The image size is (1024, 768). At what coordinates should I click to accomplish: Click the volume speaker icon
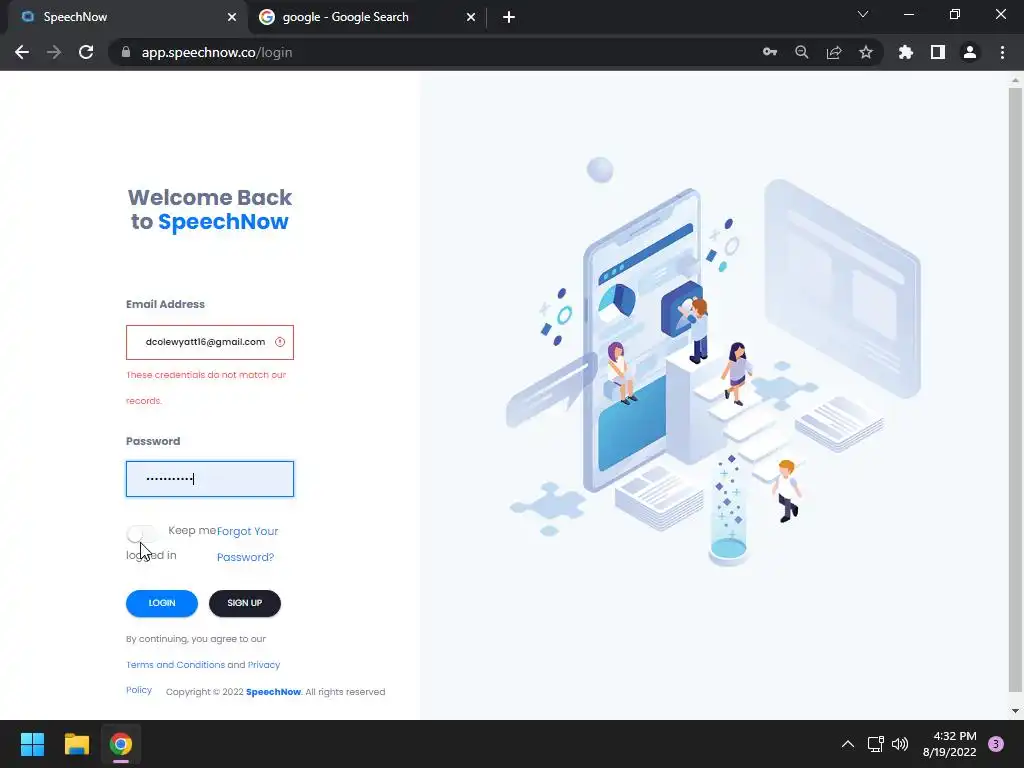(900, 744)
